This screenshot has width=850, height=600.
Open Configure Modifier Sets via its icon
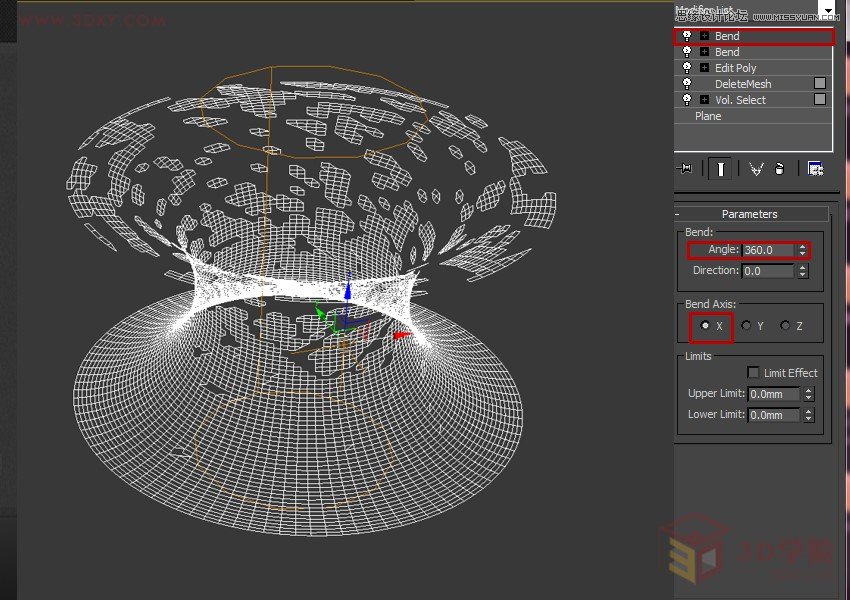(x=815, y=168)
